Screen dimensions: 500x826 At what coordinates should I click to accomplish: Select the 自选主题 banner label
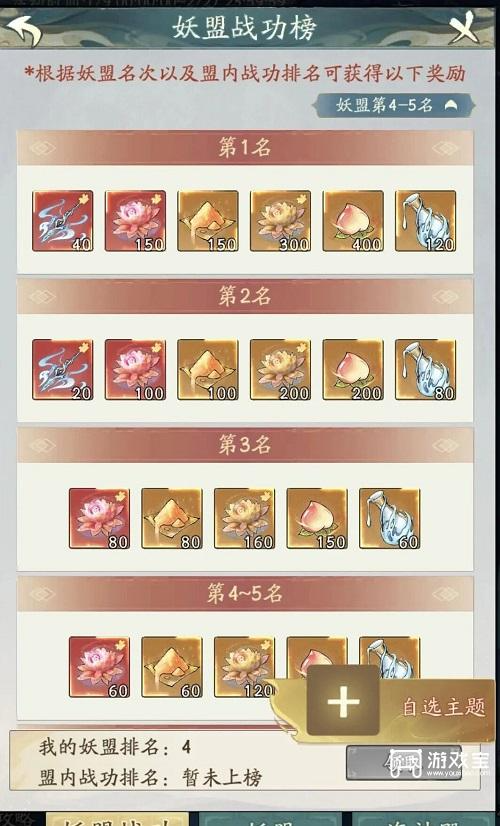coord(444,707)
